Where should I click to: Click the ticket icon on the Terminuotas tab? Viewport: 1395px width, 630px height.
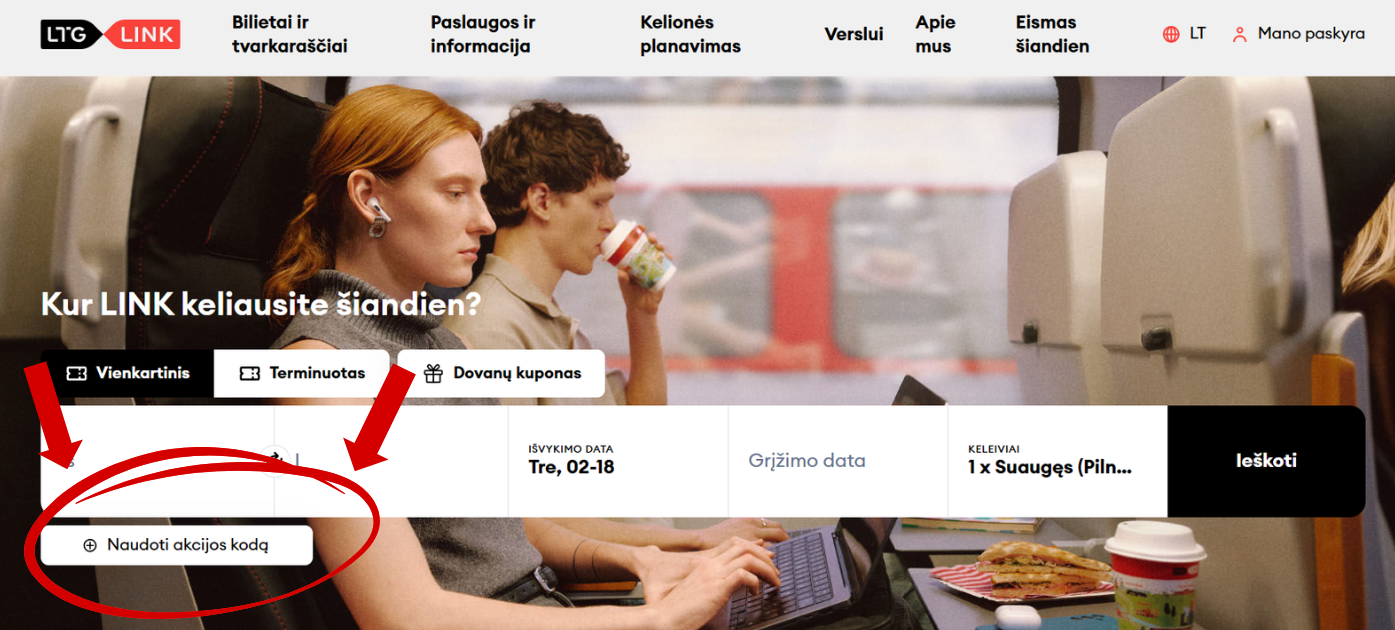(250, 373)
